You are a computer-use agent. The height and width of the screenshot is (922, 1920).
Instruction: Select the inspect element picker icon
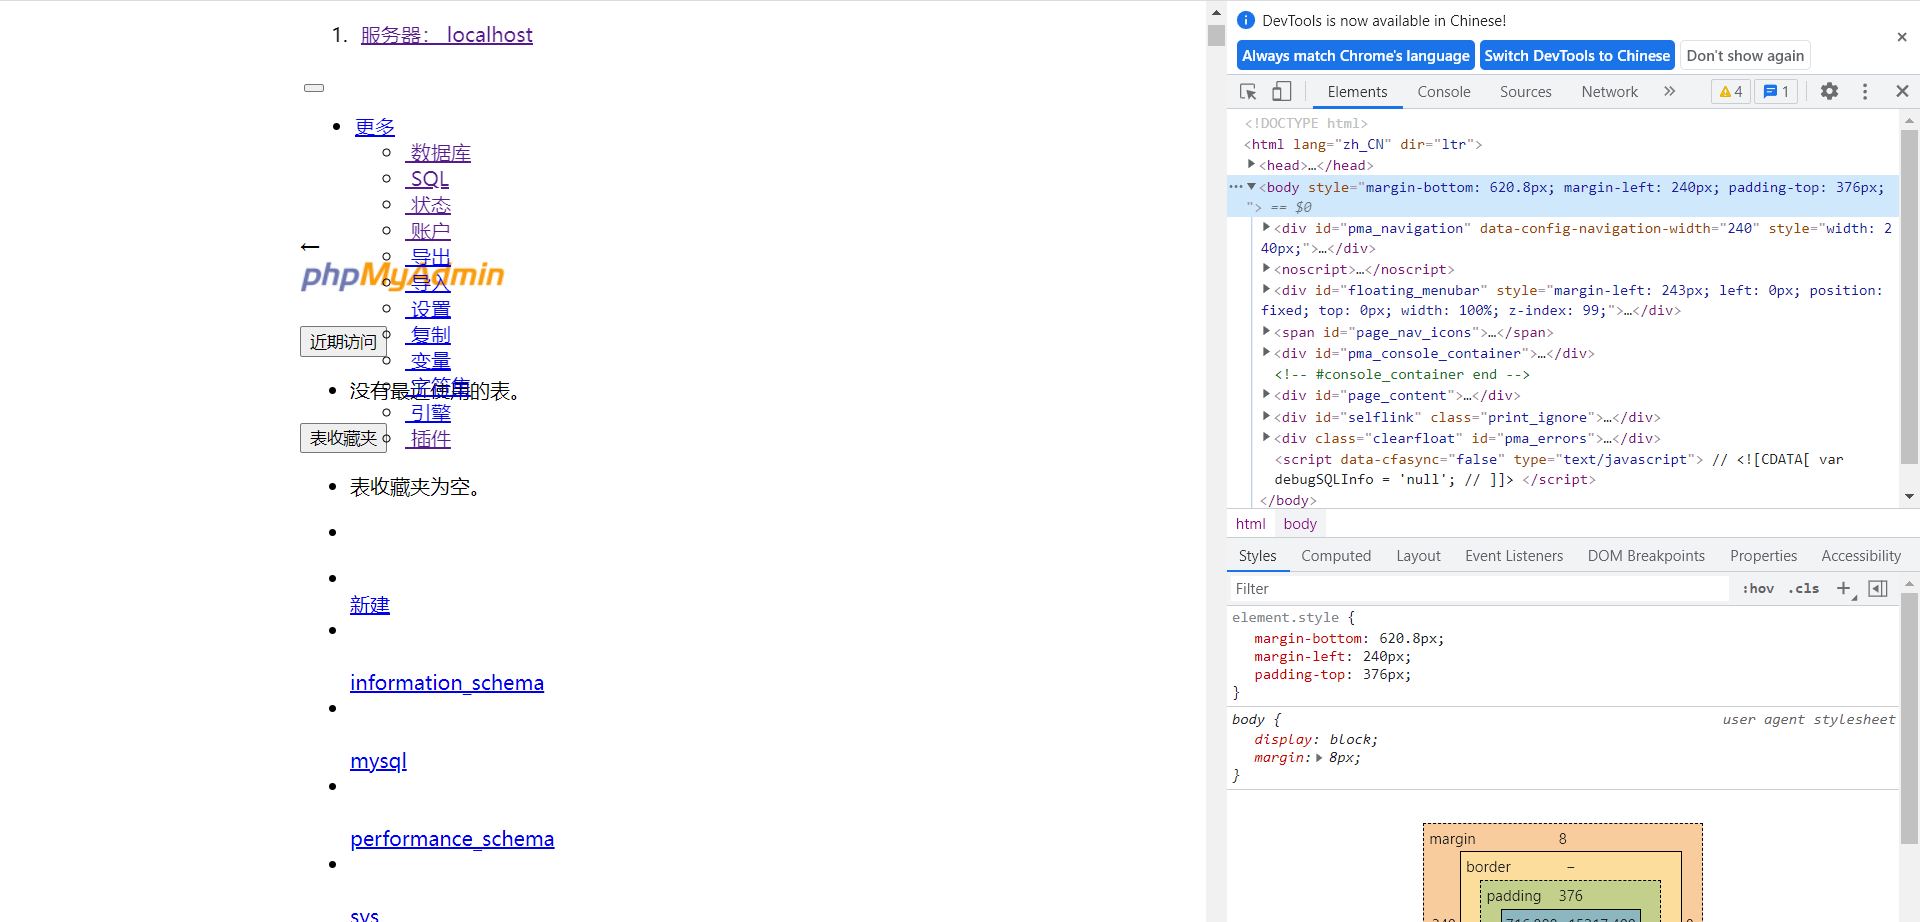tap(1248, 91)
